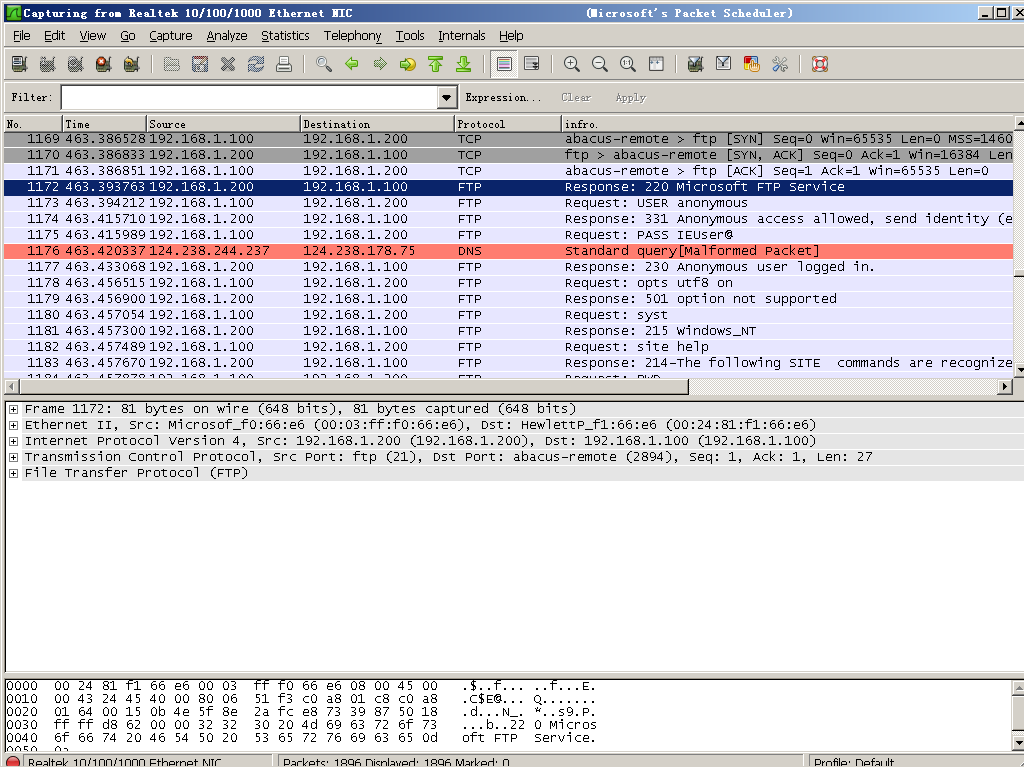
Task: Jump to the first packet
Action: [x=436, y=64]
